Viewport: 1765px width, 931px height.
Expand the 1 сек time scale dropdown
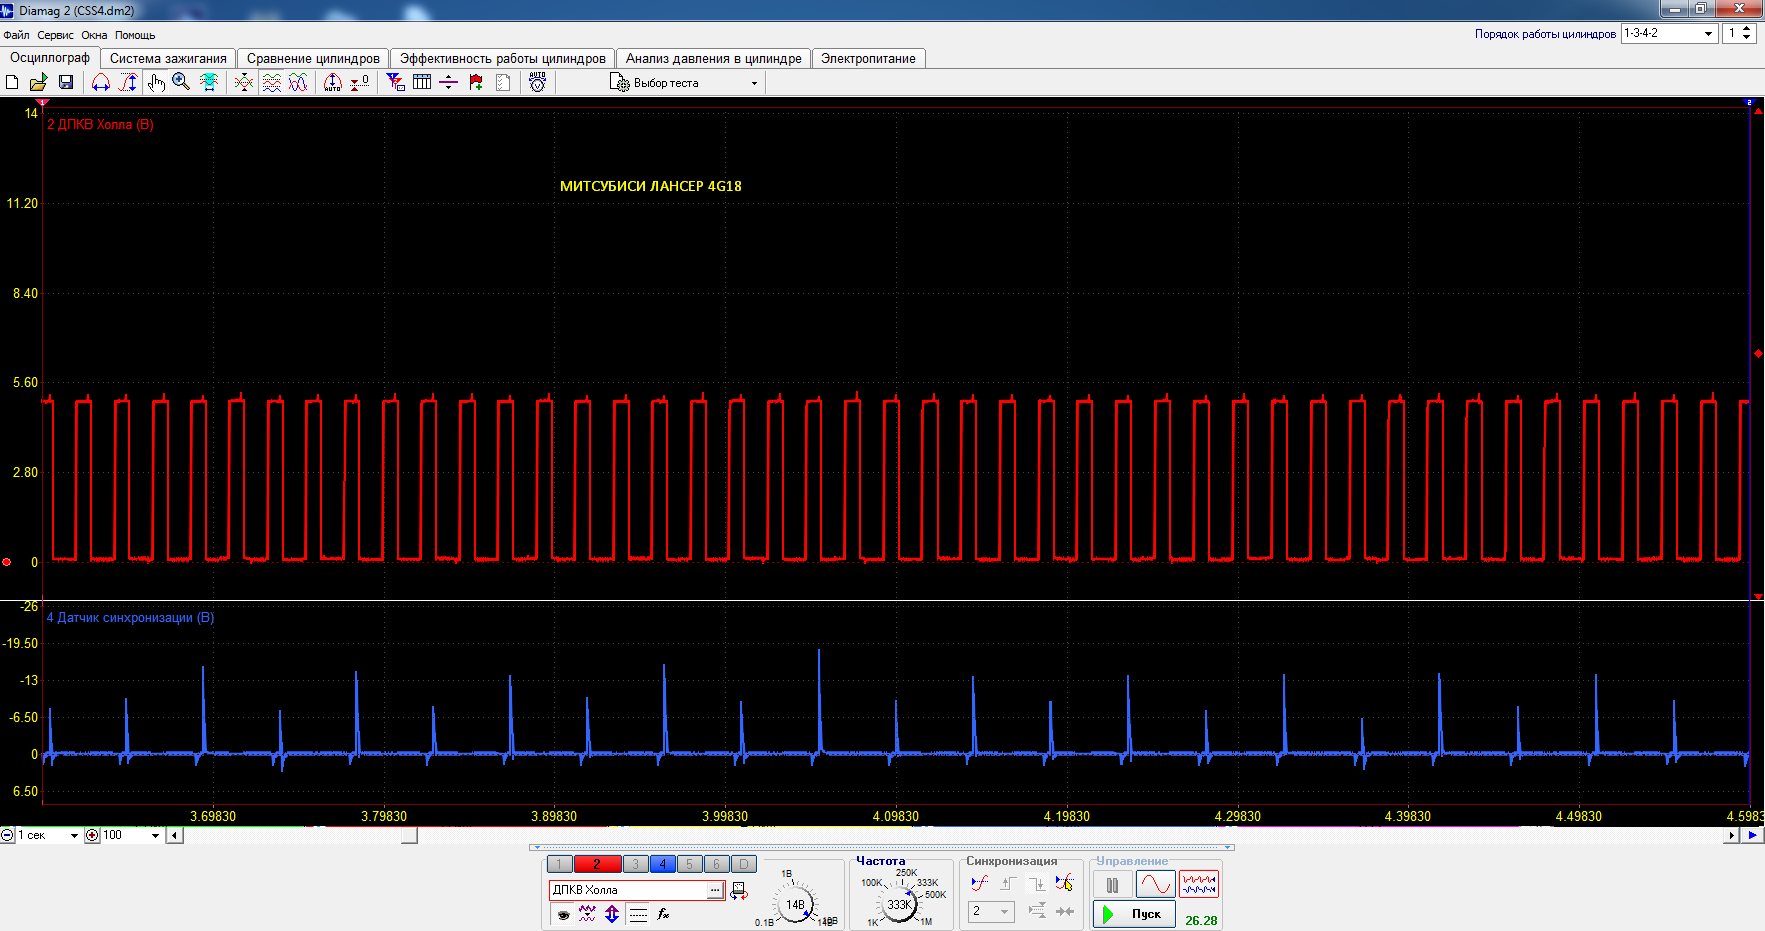coord(74,836)
